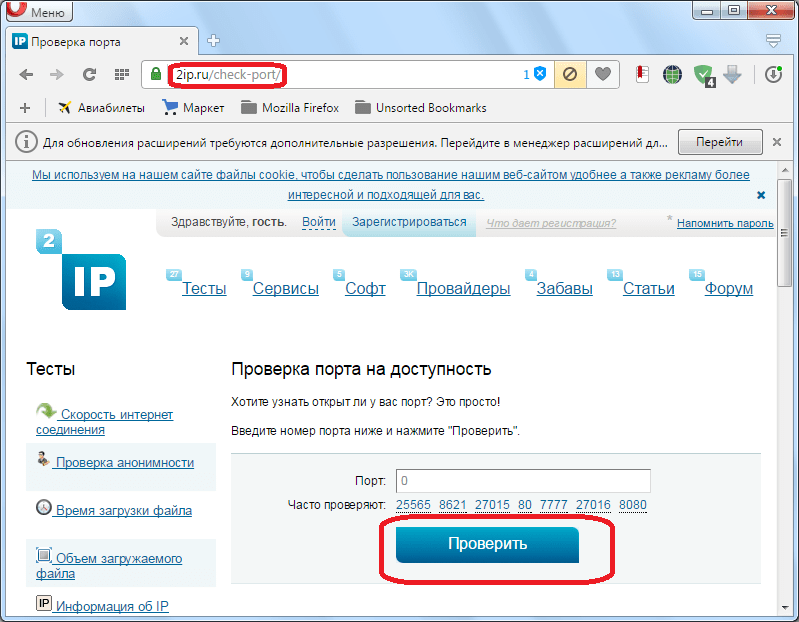Select frequently checked port 27016

tap(593, 505)
